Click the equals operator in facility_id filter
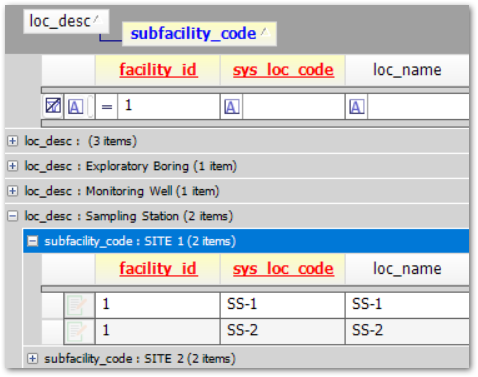The image size is (478, 377). coord(107,107)
